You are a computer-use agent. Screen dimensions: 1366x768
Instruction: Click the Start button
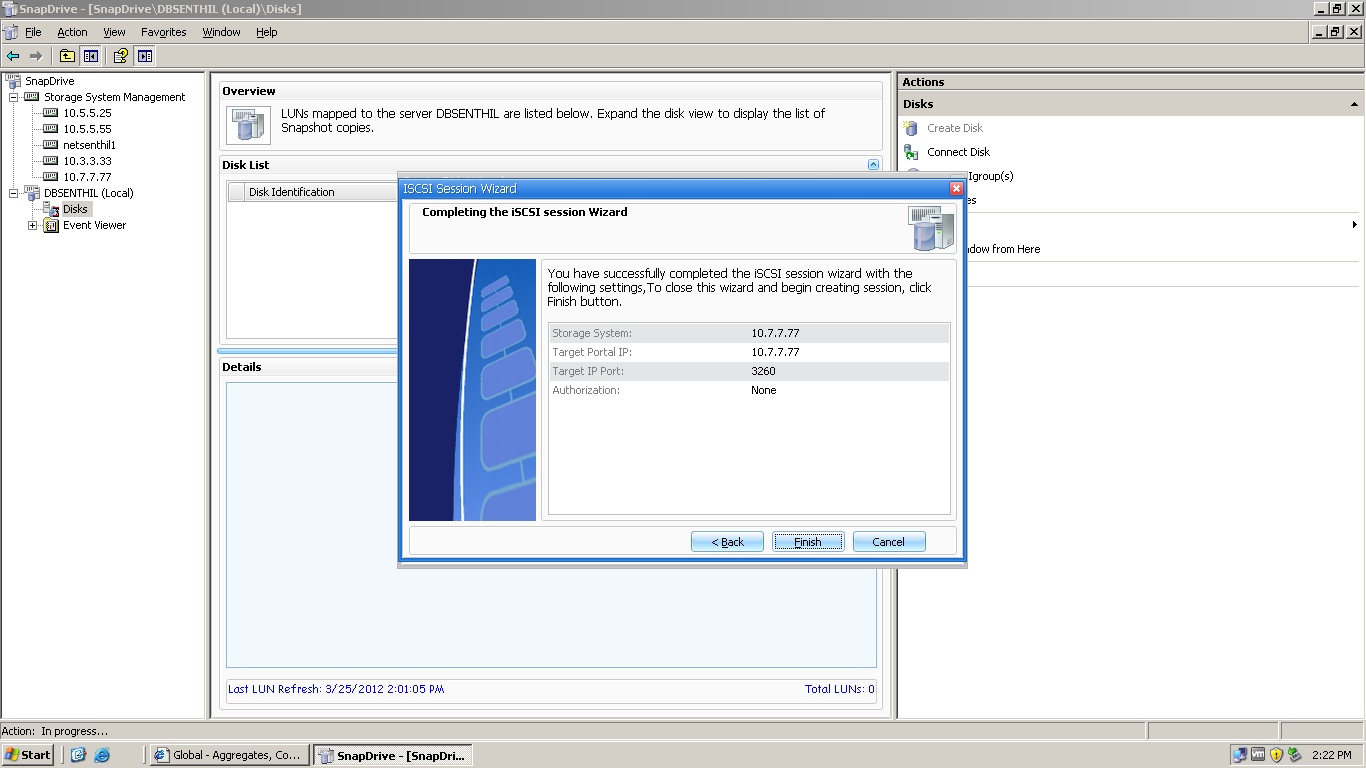pos(27,755)
